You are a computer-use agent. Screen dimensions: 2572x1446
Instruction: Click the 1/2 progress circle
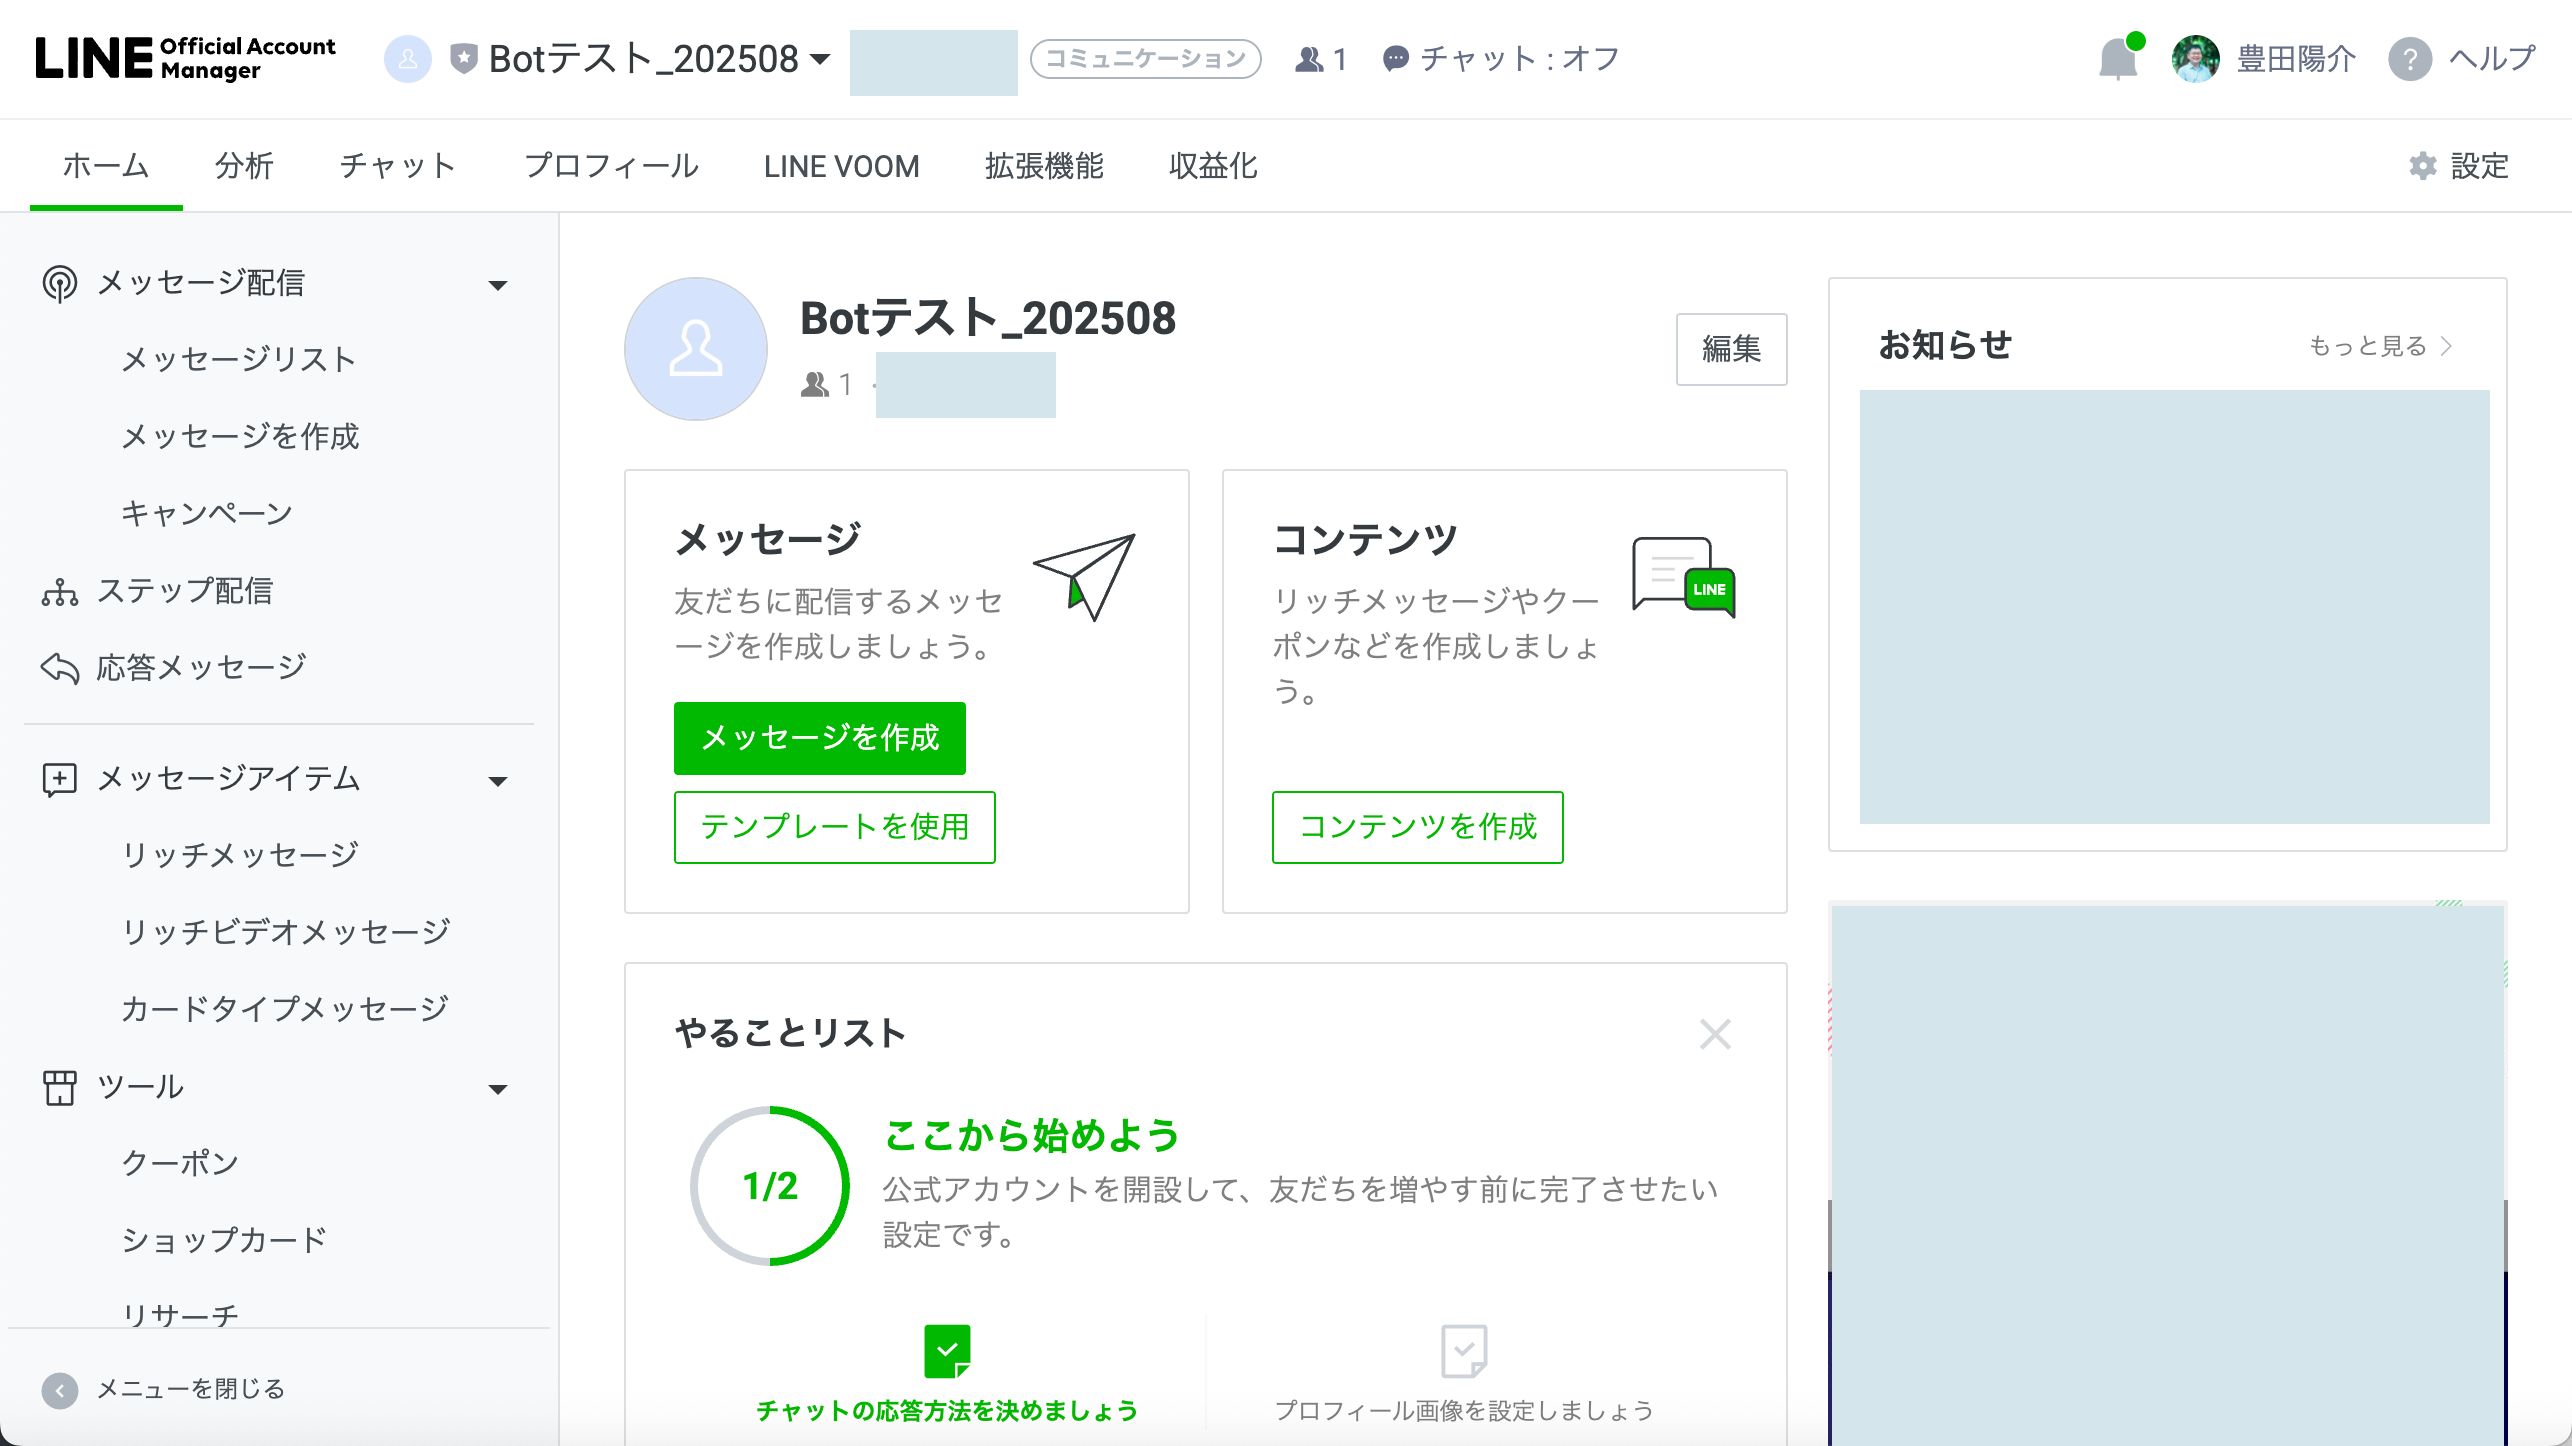770,1186
